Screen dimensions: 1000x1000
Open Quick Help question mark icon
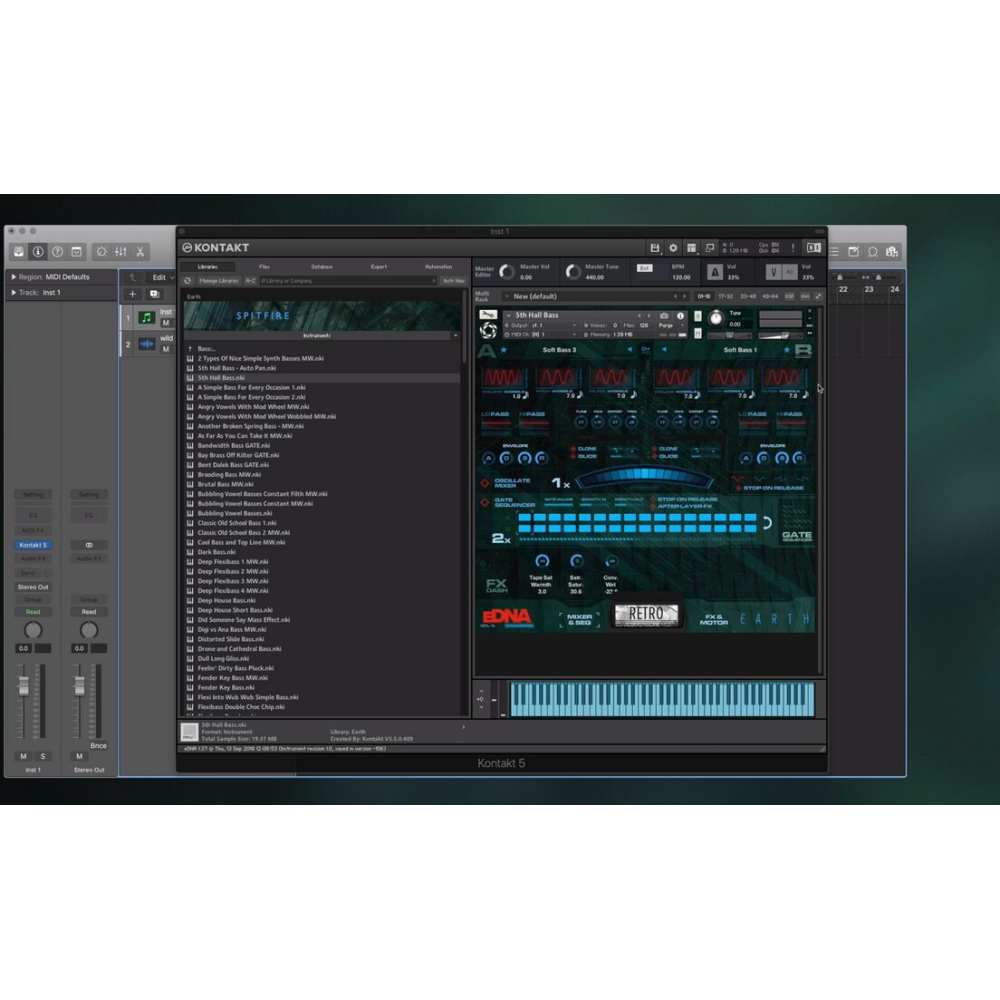[x=57, y=251]
